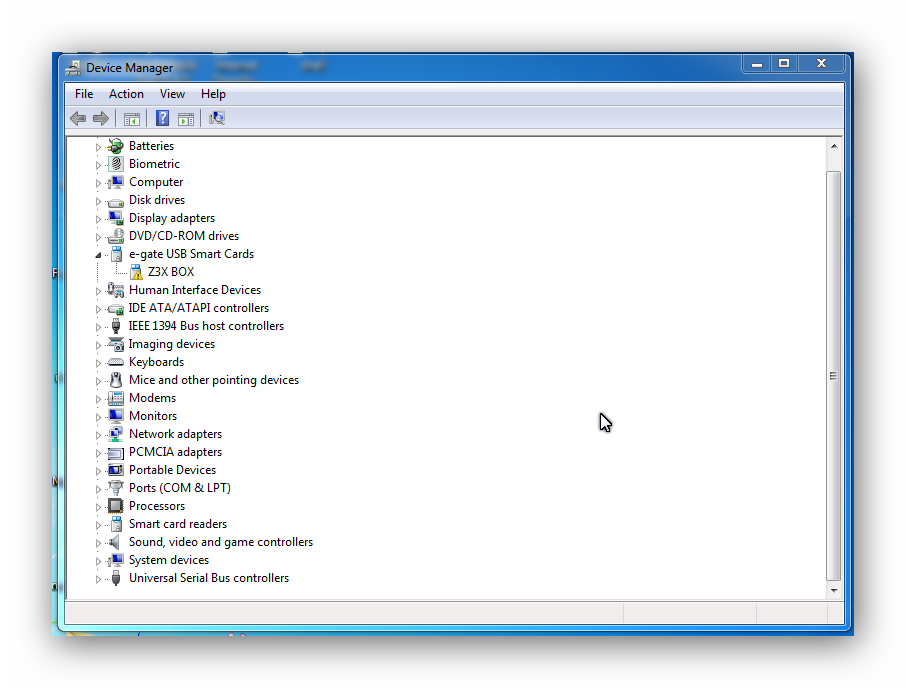This screenshot has width=906, height=688.
Task: Expand the Display adapters node
Action: [x=98, y=219]
